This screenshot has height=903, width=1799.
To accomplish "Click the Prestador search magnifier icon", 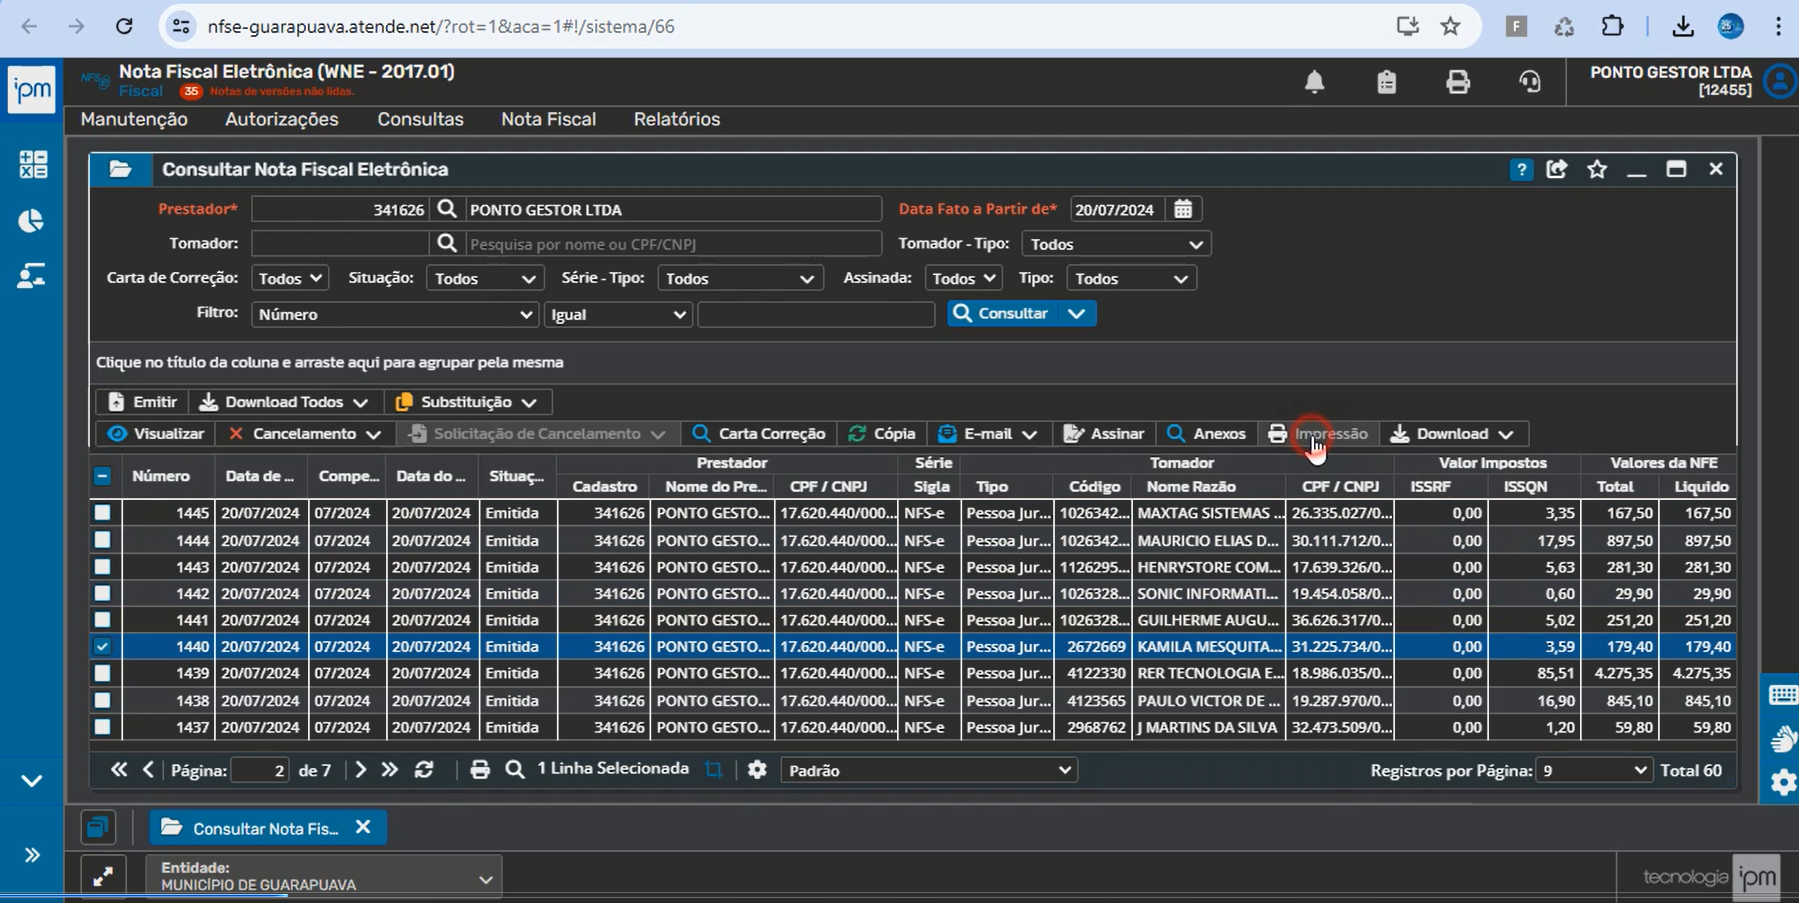I will [447, 209].
